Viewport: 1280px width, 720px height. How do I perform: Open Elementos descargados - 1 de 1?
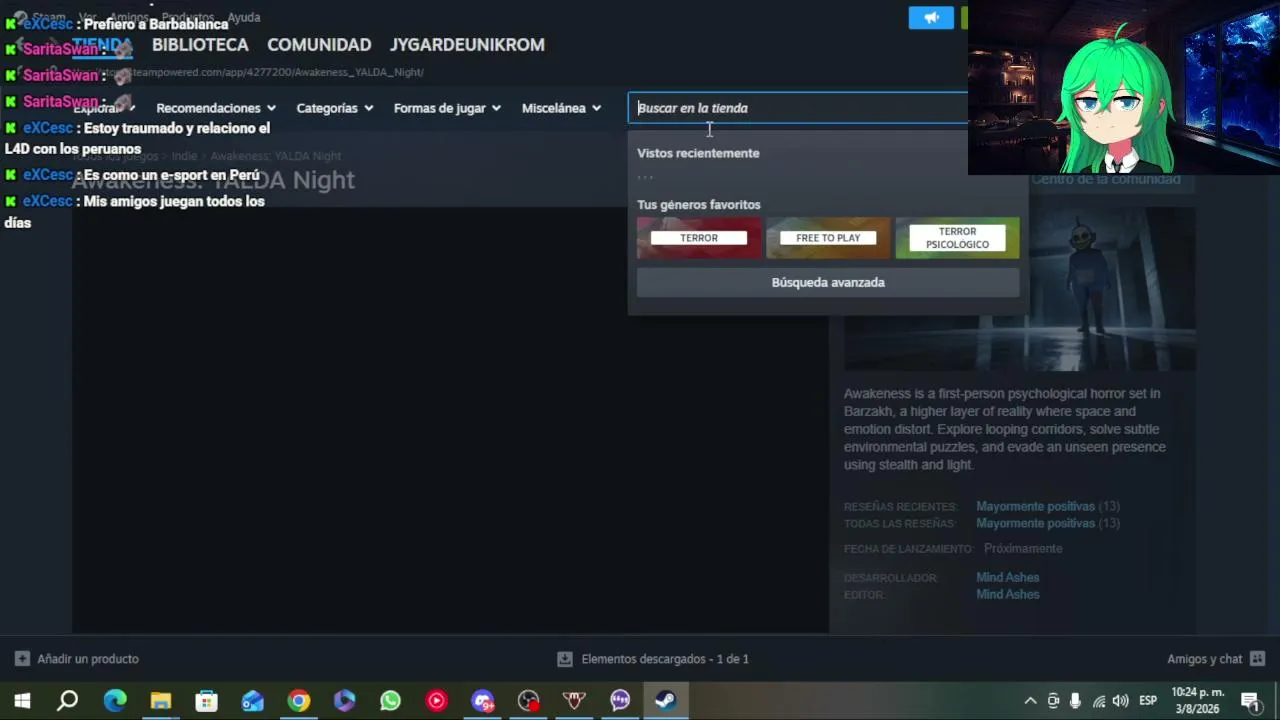pyautogui.click(x=665, y=659)
